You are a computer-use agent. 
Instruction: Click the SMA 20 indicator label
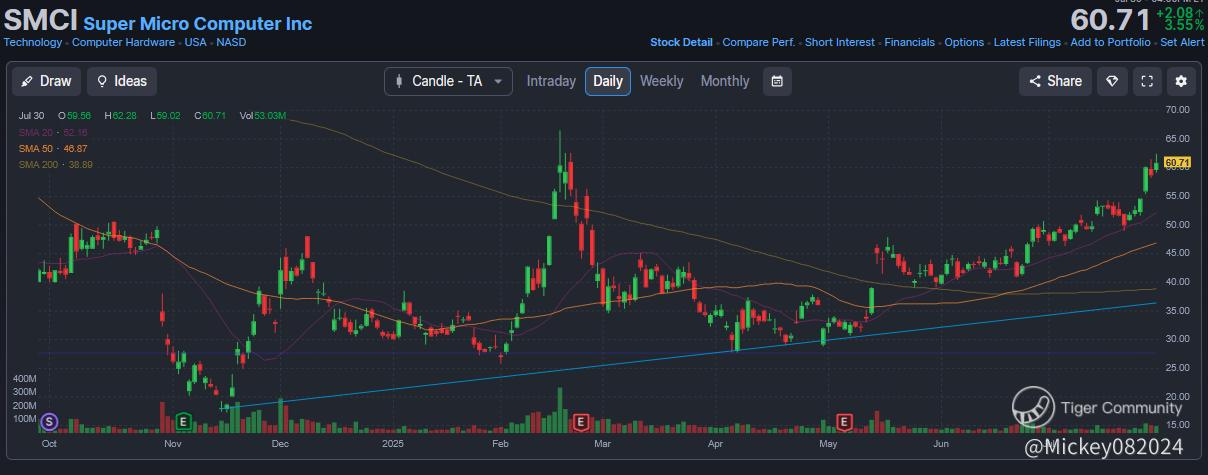click(54, 132)
